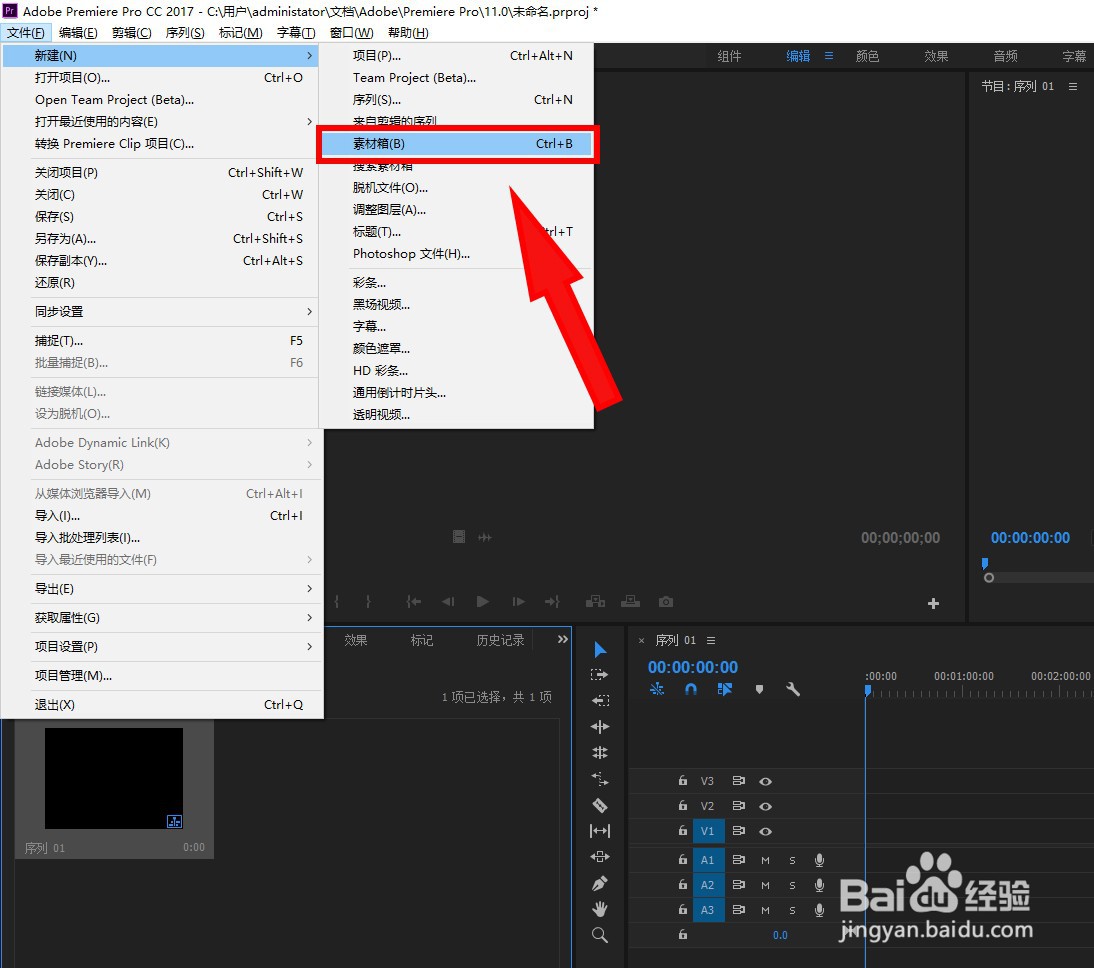Click the timeline playhead marker
The image size is (1094, 968).
click(867, 690)
